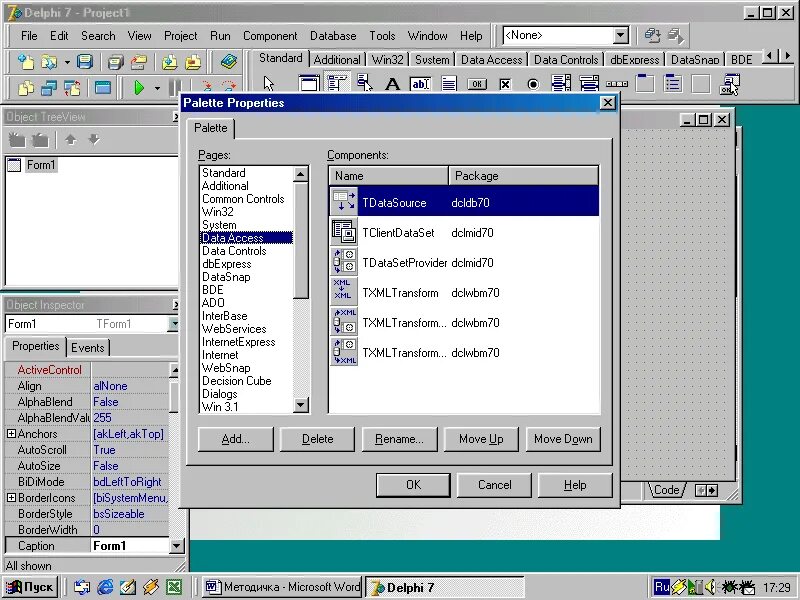Click the Open Project toolbar icon
Image resolution: width=800 pixels, height=600 pixels.
(139, 62)
